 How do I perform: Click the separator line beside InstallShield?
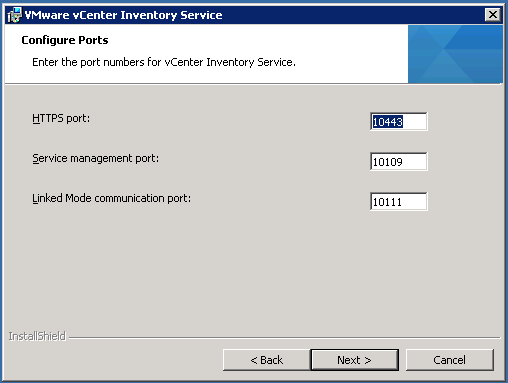284,338
